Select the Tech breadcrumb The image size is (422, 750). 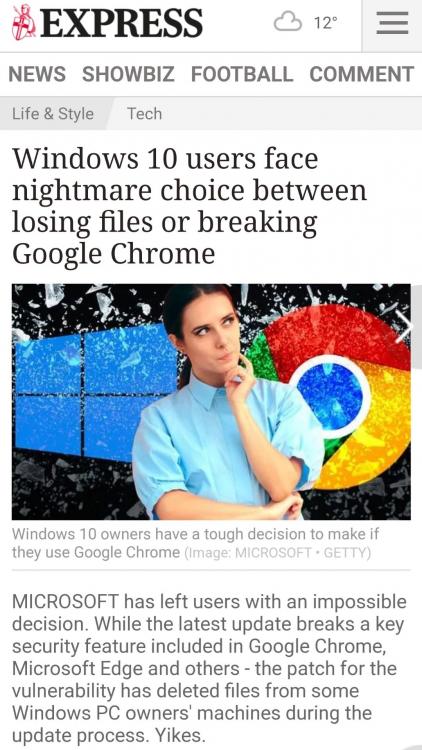click(x=144, y=114)
